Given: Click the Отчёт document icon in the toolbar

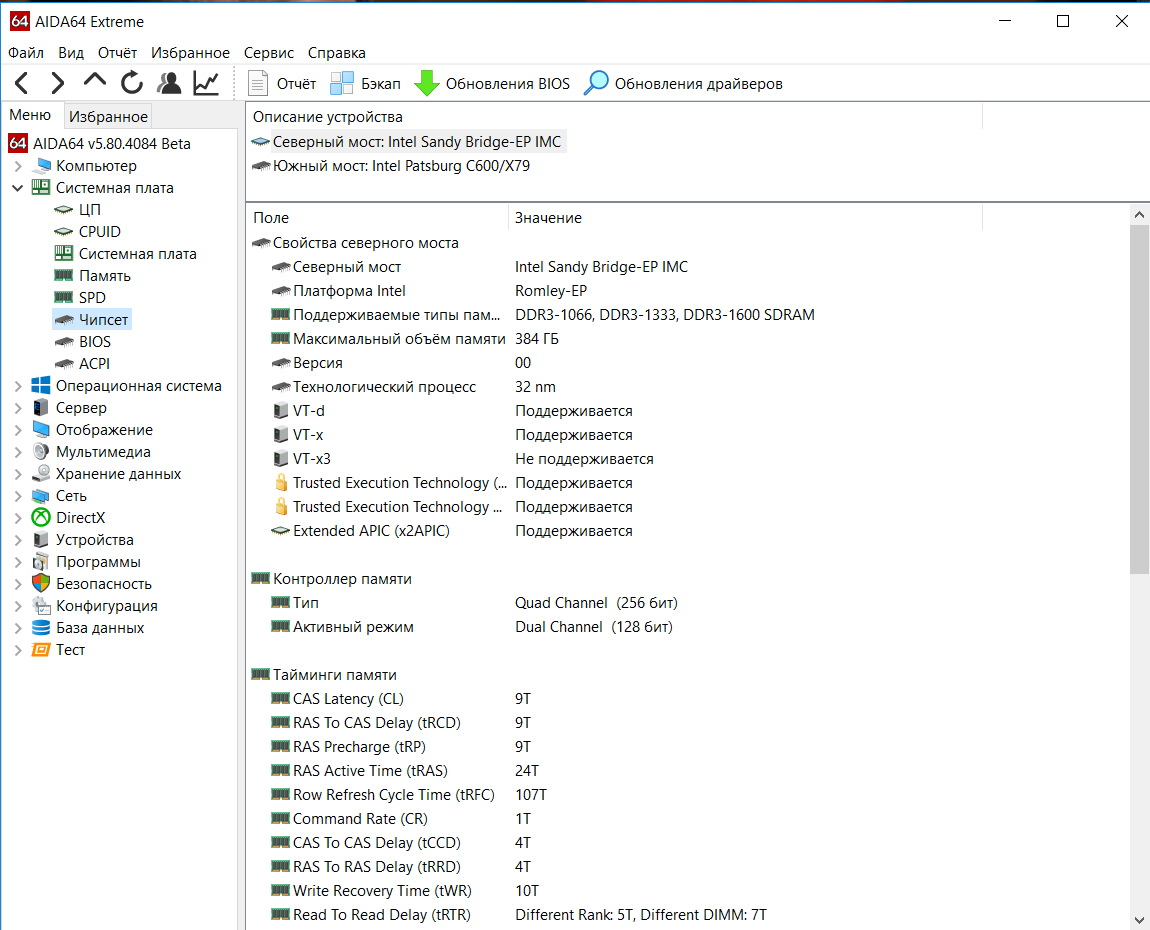Looking at the screenshot, I should [x=257, y=84].
